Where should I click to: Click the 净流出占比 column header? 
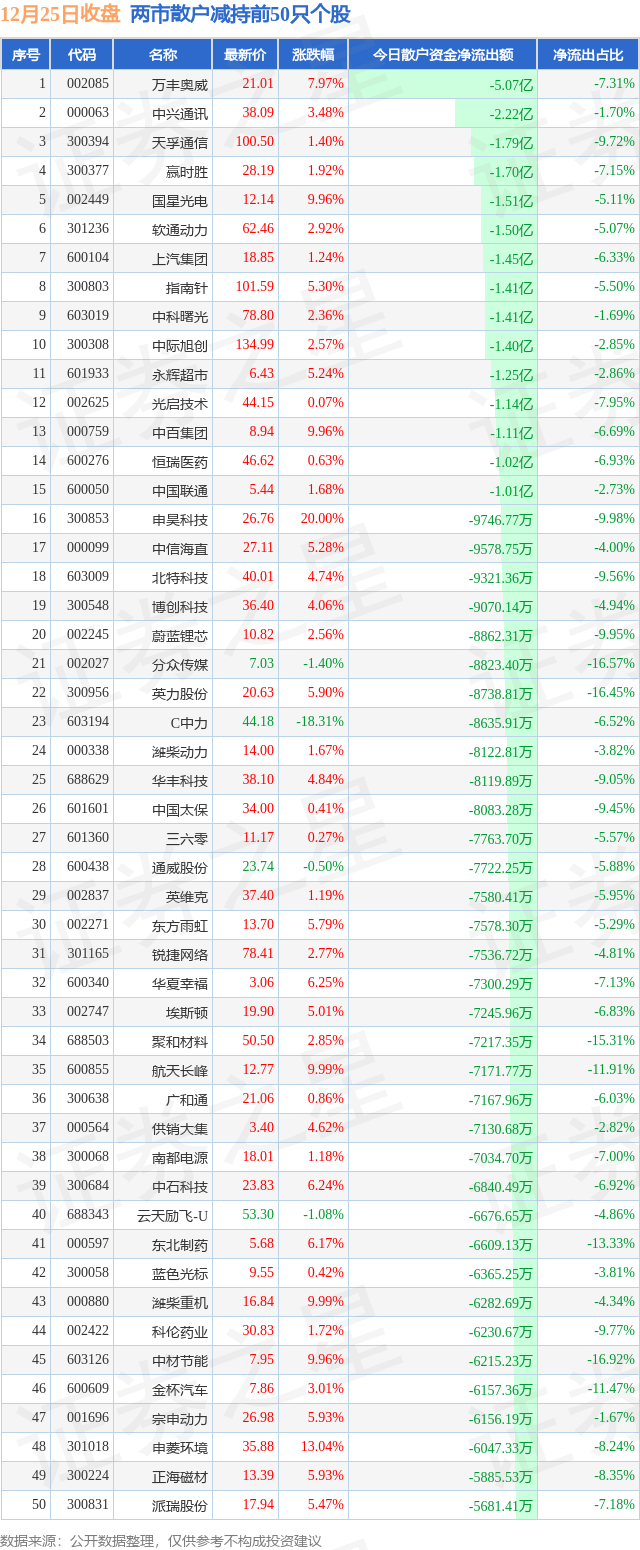(588, 54)
